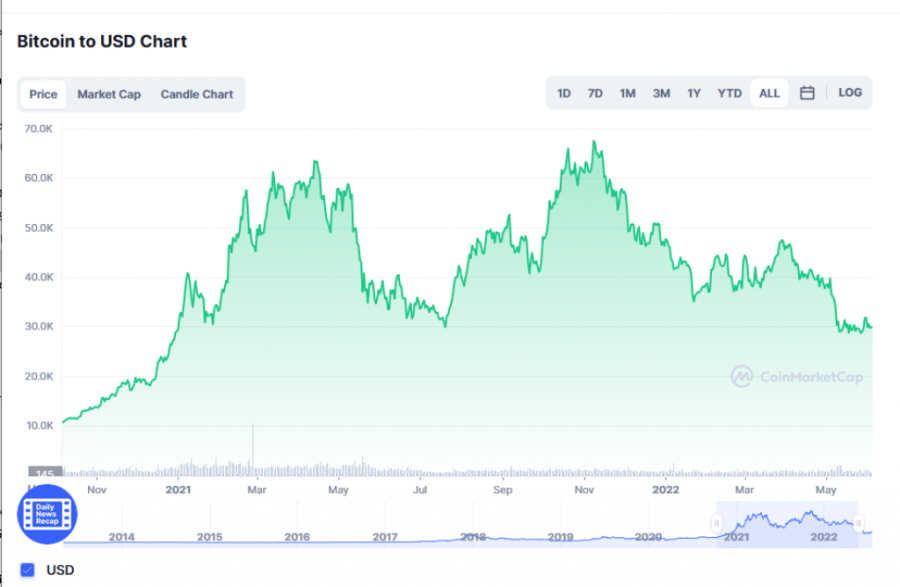900x587 pixels.
Task: Select the YTD time range
Action: click(x=730, y=93)
